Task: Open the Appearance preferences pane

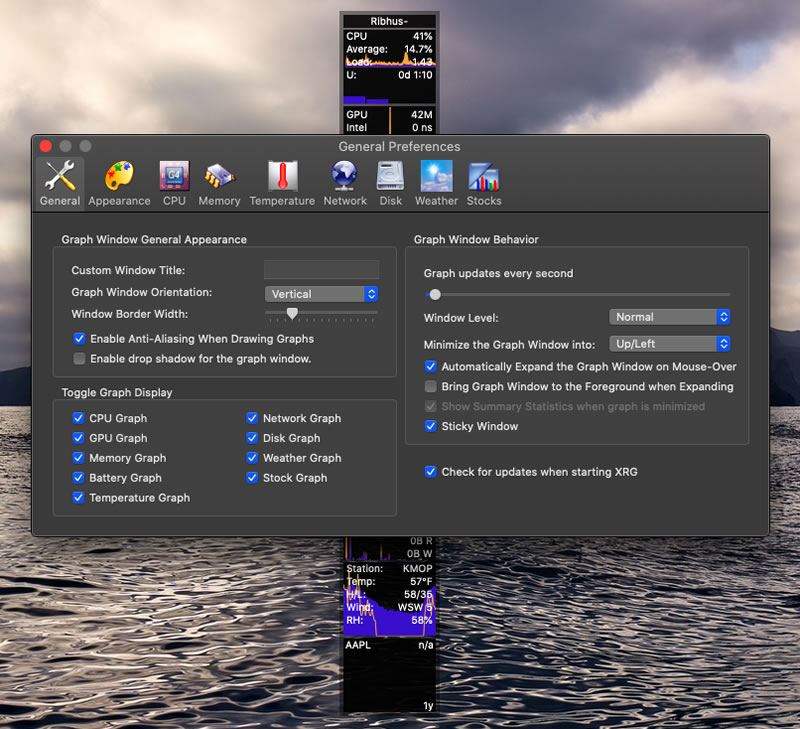Action: coord(119,178)
